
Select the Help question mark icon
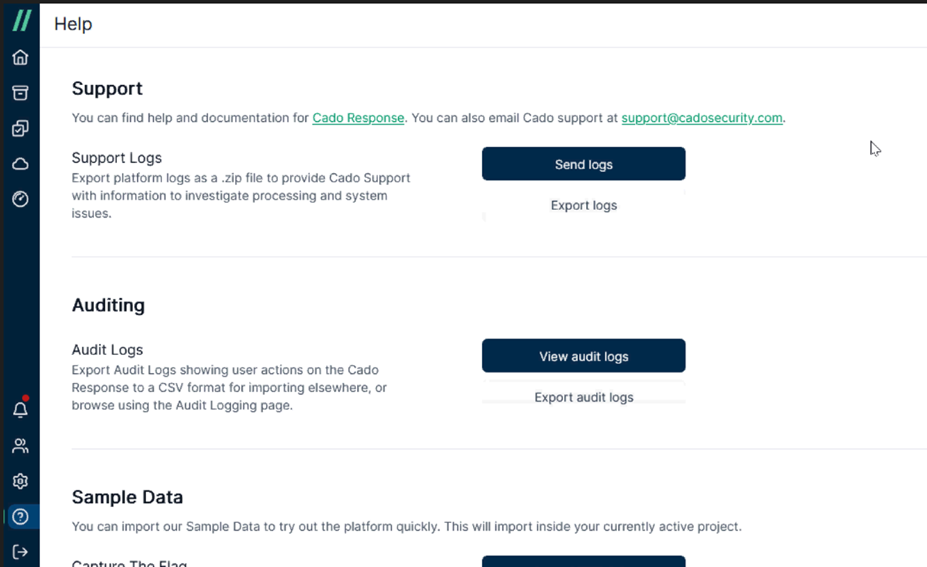click(x=20, y=517)
